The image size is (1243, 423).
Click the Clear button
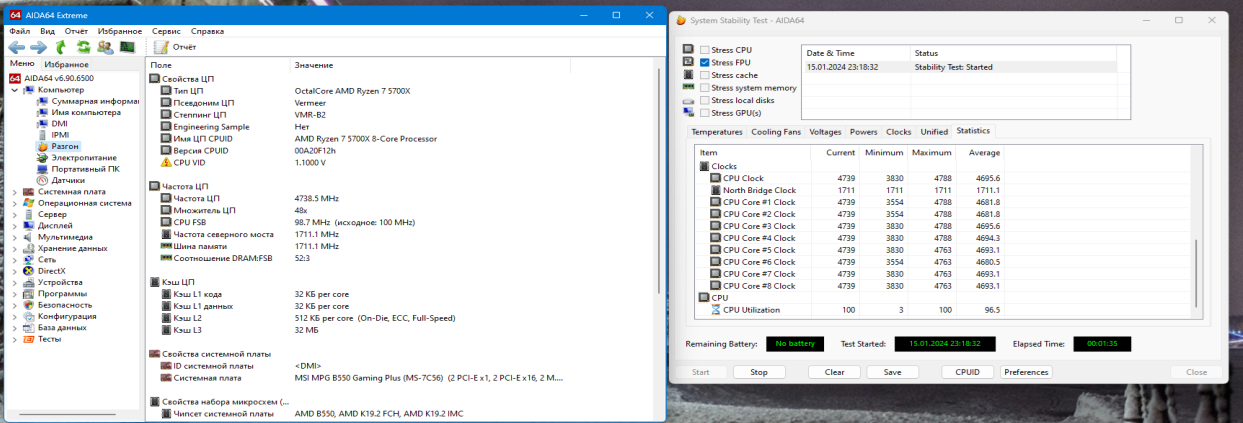click(834, 372)
